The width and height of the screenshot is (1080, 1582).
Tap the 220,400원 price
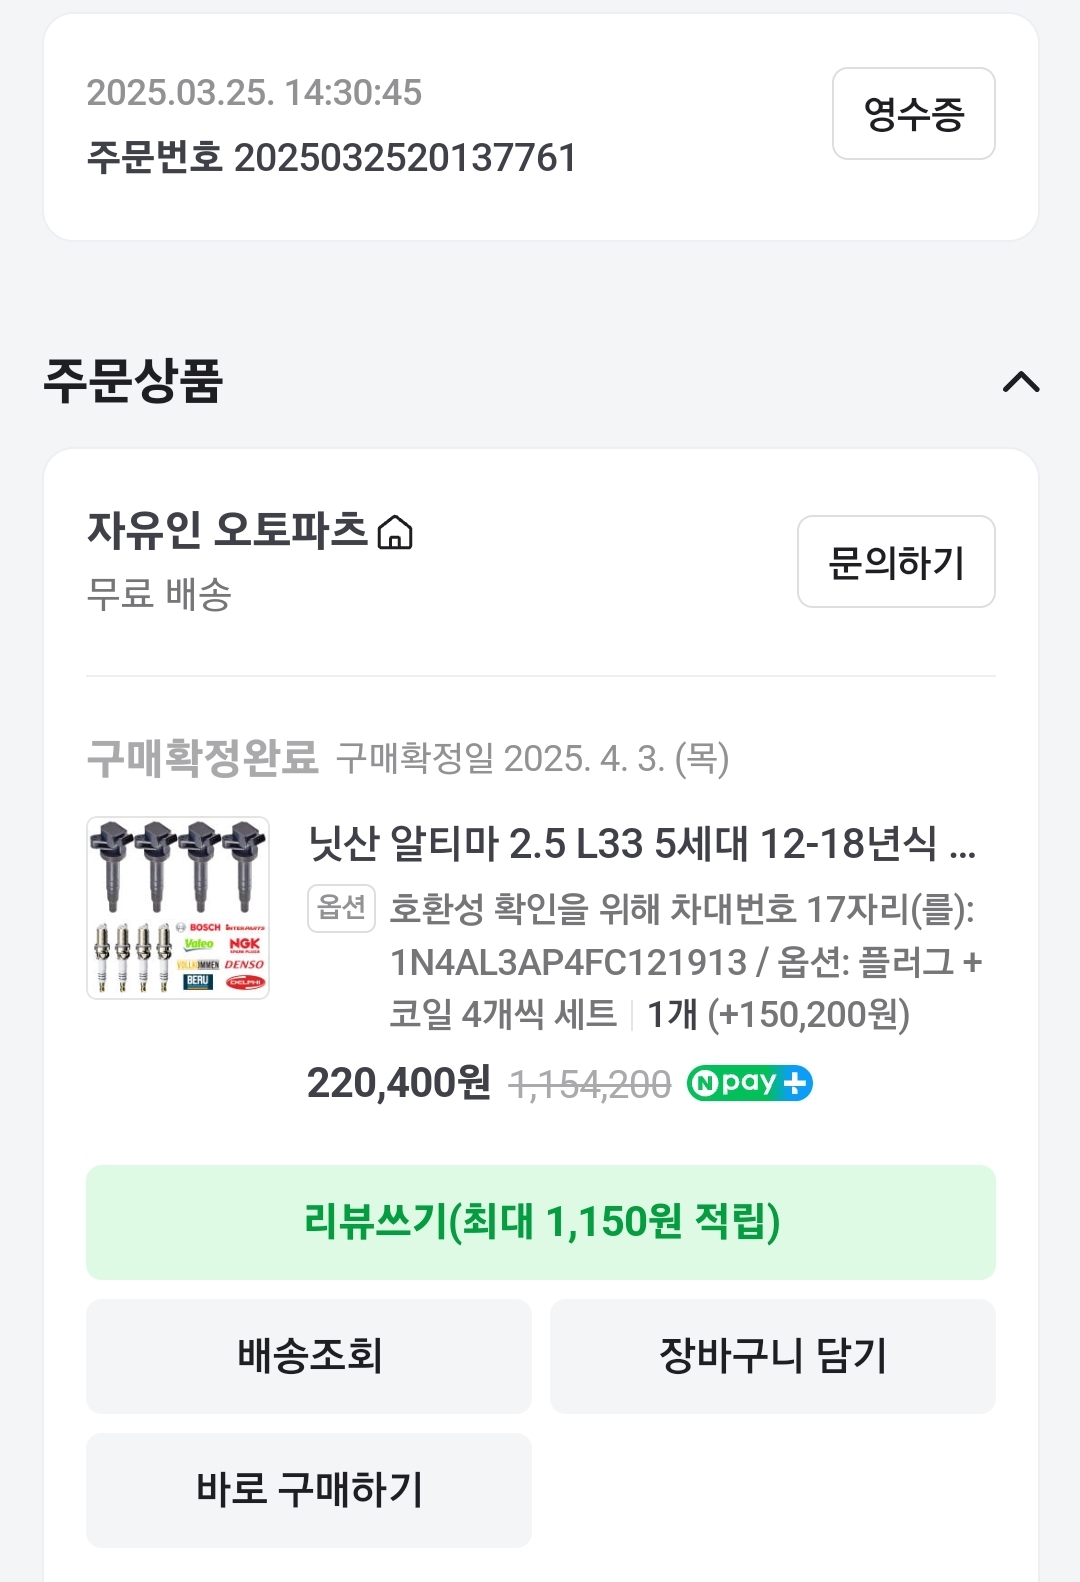click(398, 1083)
